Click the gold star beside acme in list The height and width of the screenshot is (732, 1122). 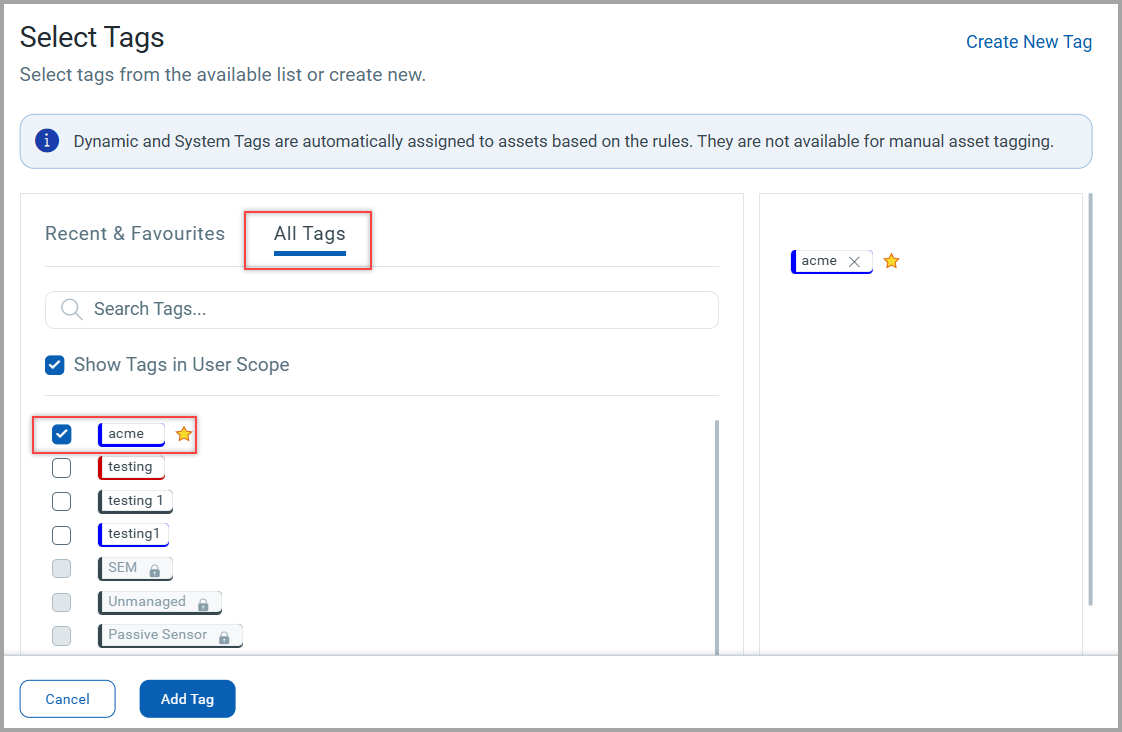pos(184,434)
